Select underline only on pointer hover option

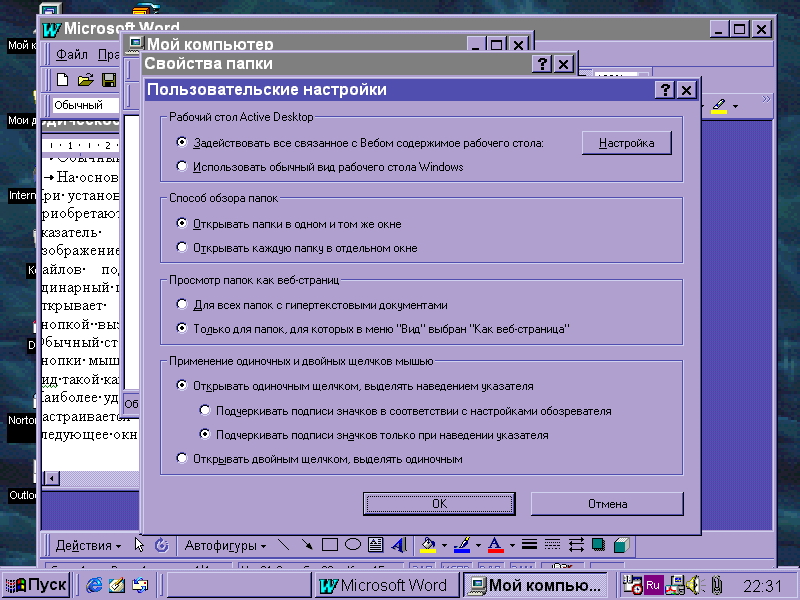pos(205,434)
